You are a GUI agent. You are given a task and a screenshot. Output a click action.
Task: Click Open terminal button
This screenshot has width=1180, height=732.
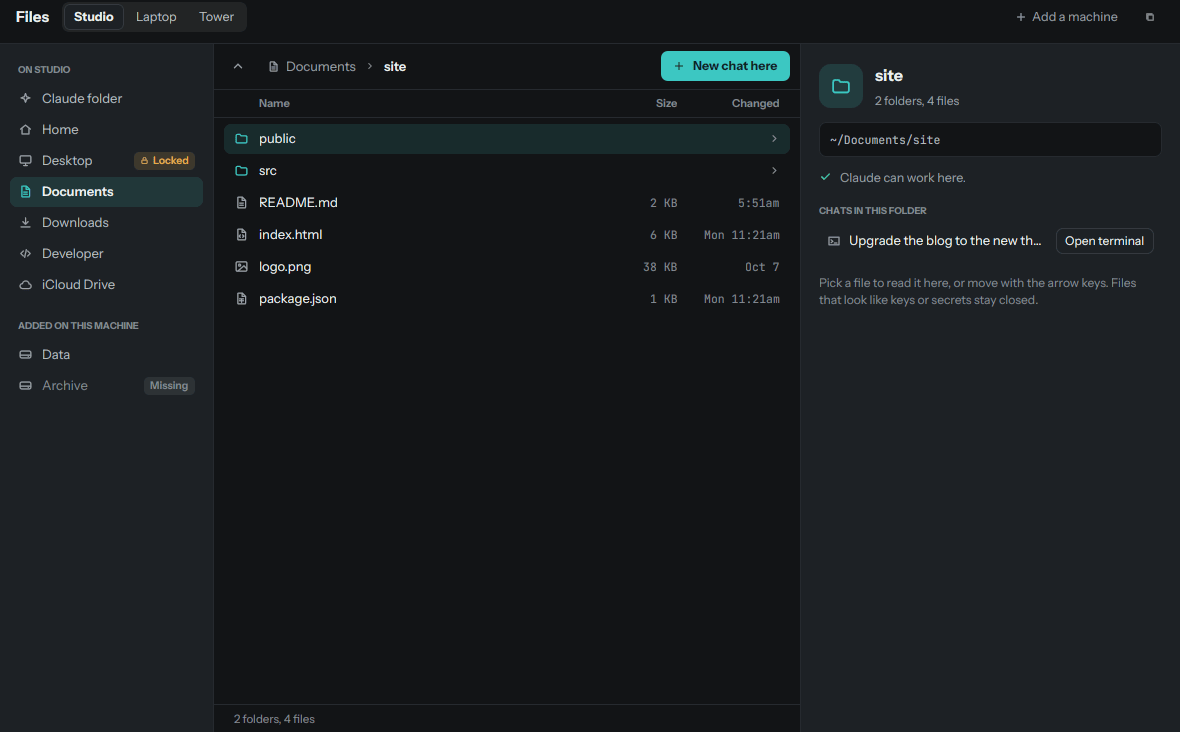(1104, 241)
